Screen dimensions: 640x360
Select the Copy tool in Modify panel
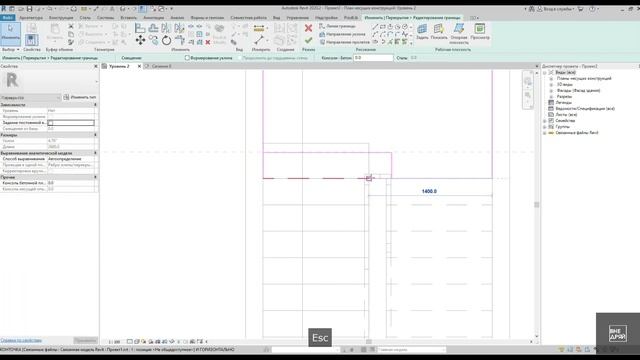point(153,40)
